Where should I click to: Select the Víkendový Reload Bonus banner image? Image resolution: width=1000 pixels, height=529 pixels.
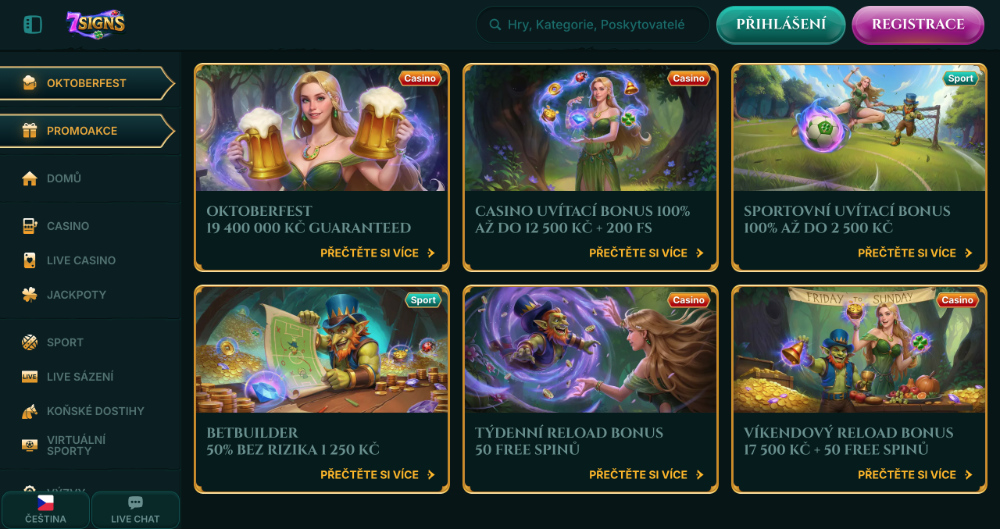coord(859,350)
